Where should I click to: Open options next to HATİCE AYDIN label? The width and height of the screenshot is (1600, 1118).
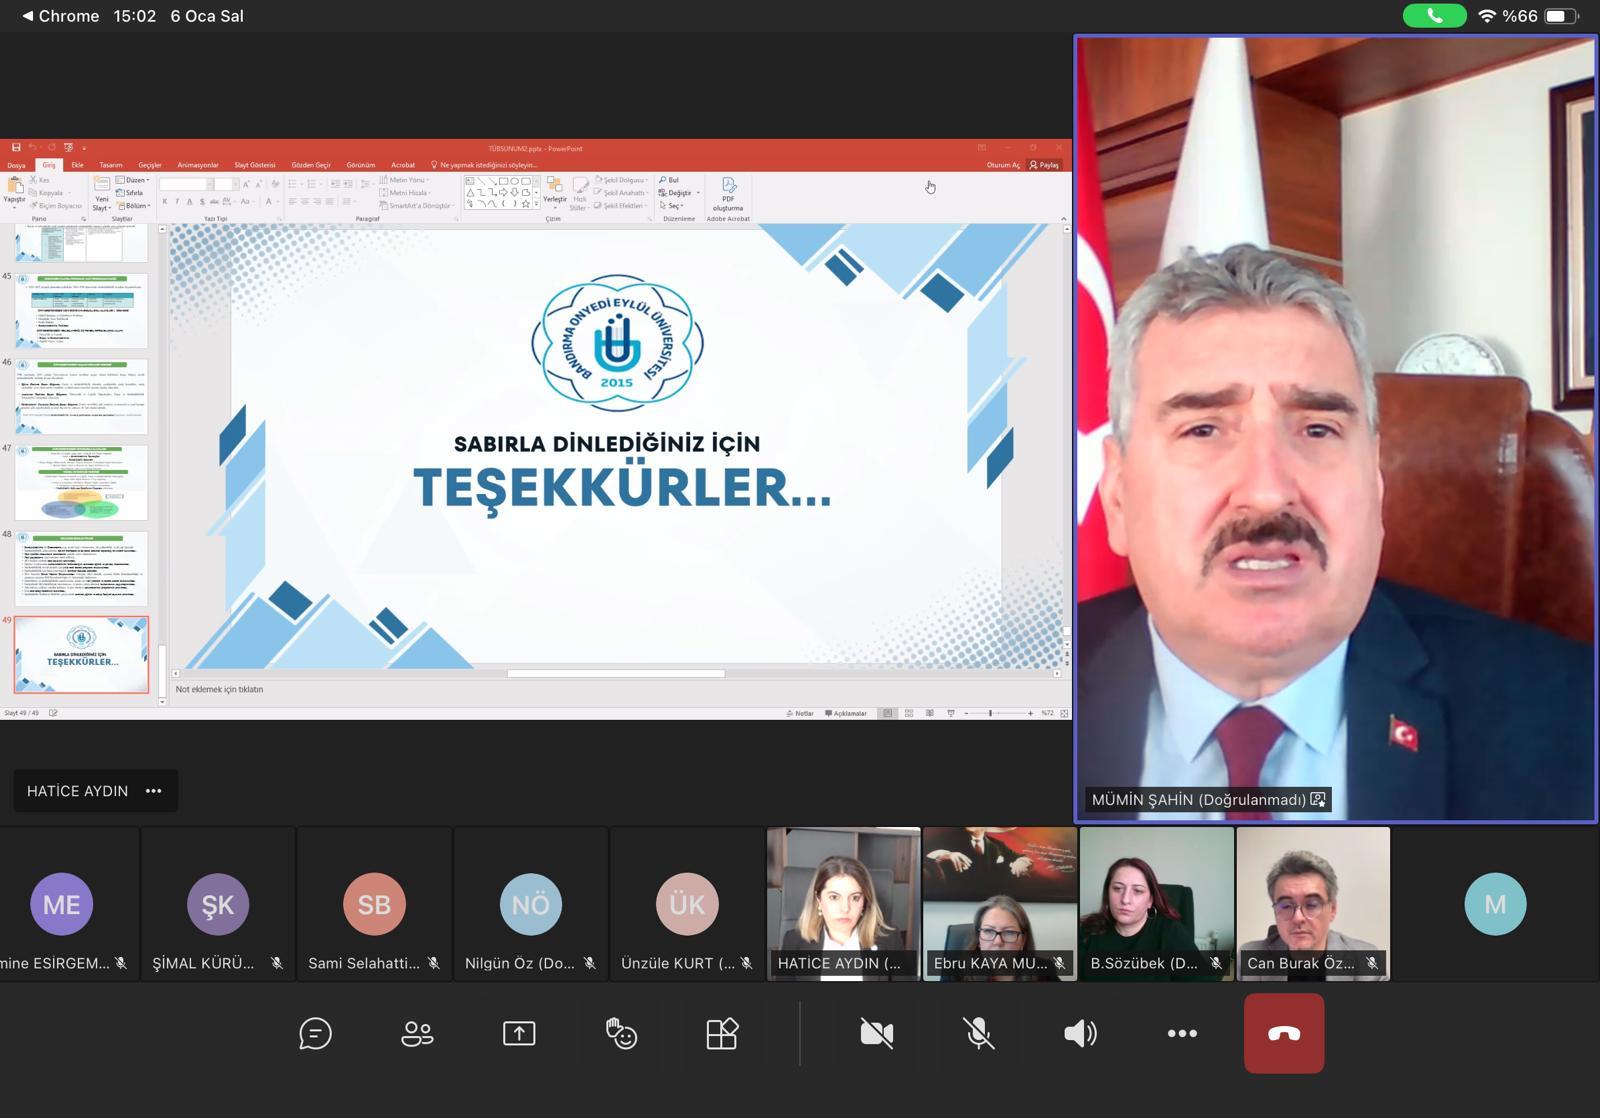tap(153, 791)
